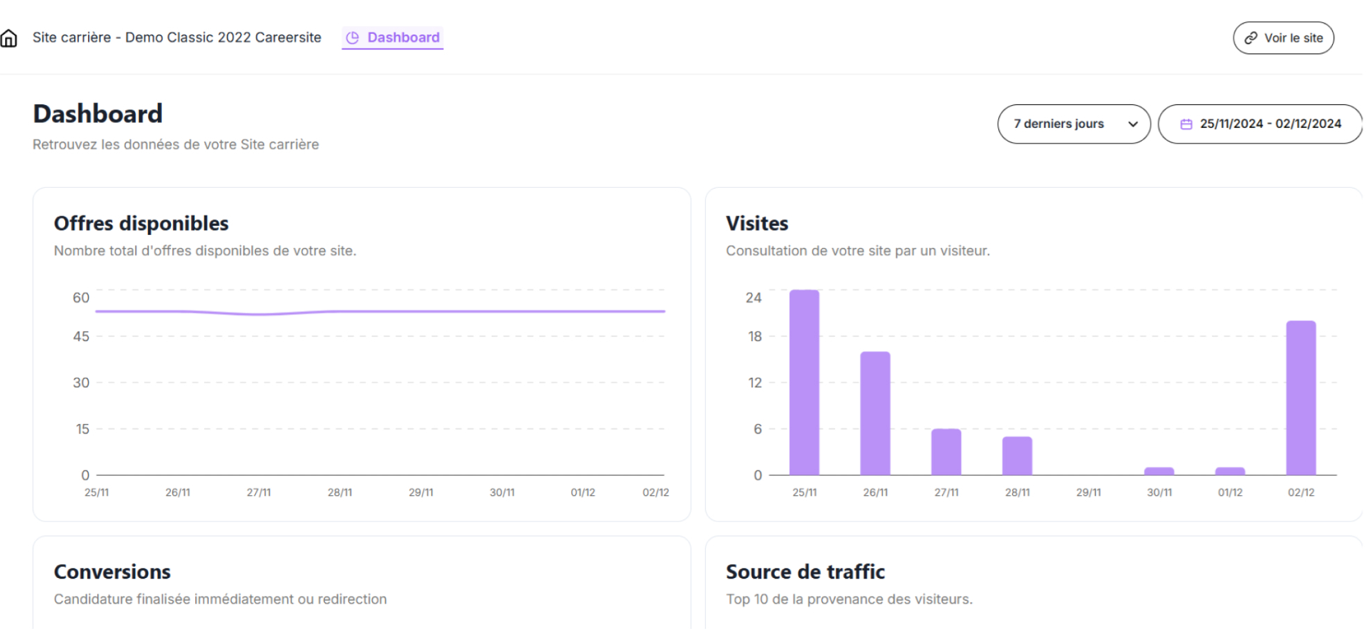Click the Source de traffic heading
The width and height of the screenshot is (1366, 632).
click(x=805, y=572)
